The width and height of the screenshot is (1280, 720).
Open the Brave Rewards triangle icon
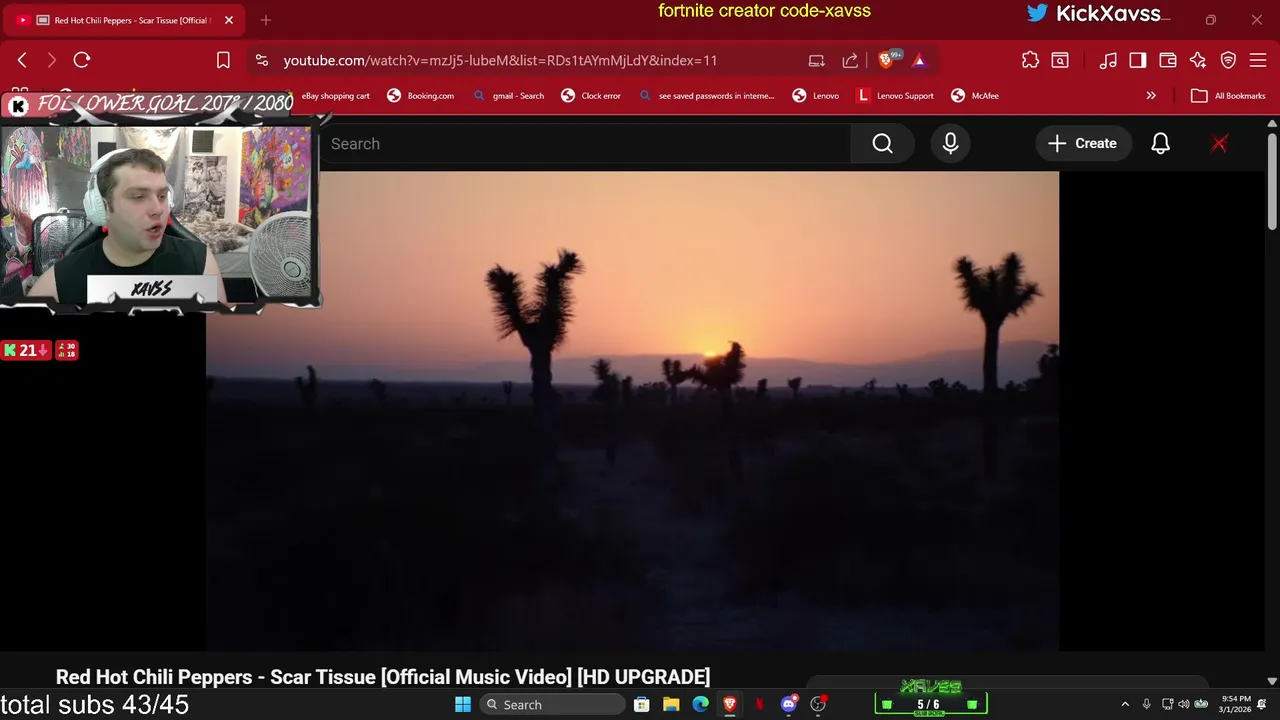pyautogui.click(x=919, y=60)
